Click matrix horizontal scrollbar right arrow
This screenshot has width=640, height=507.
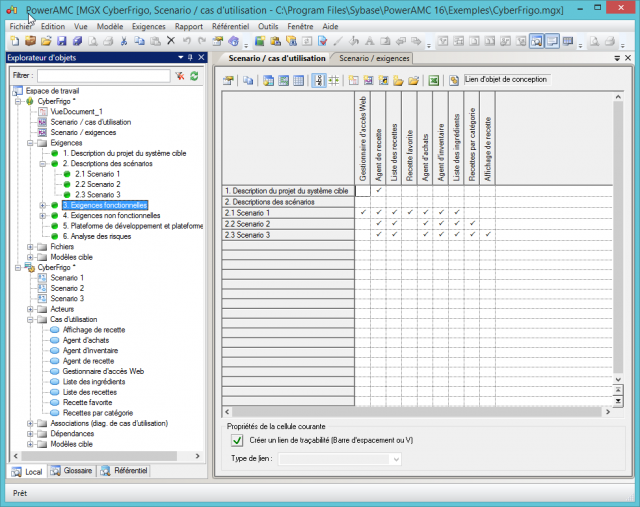(608, 412)
